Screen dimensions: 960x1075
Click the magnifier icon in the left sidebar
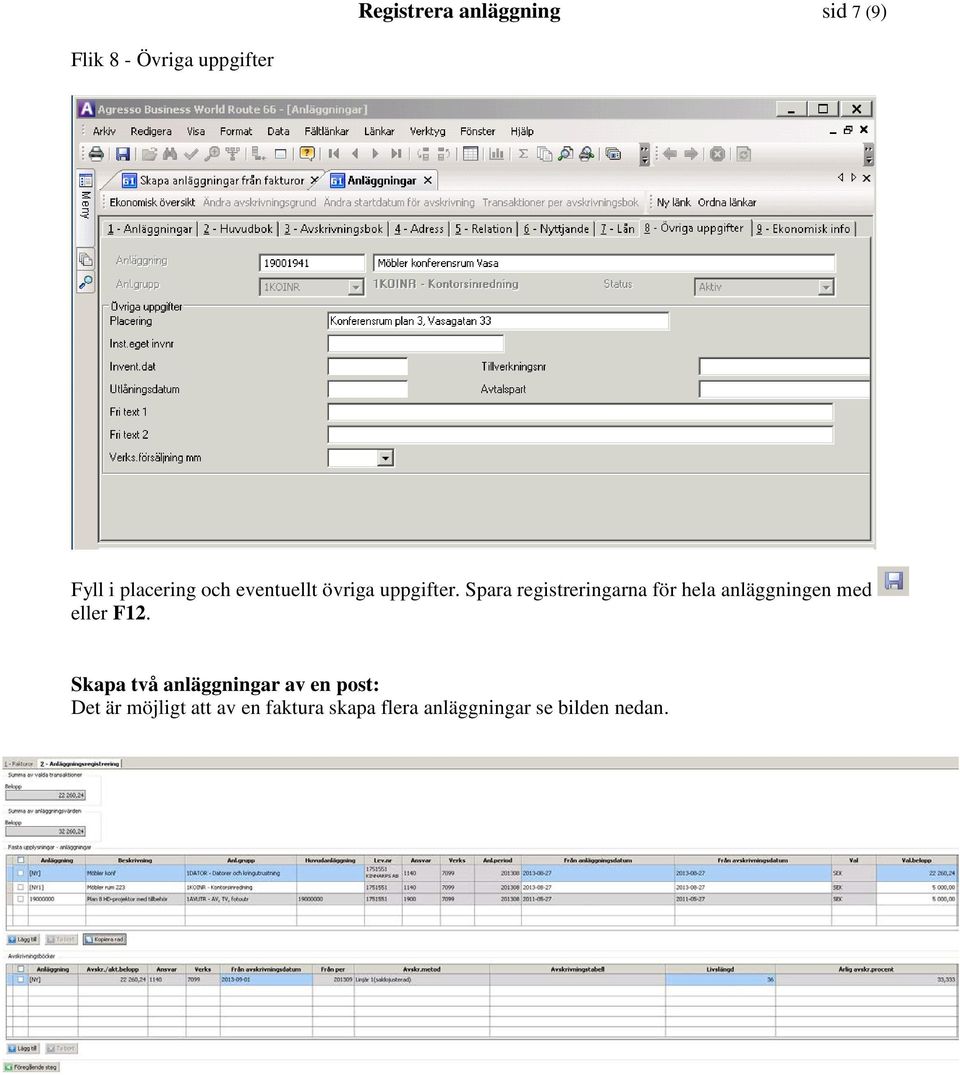[x=86, y=282]
